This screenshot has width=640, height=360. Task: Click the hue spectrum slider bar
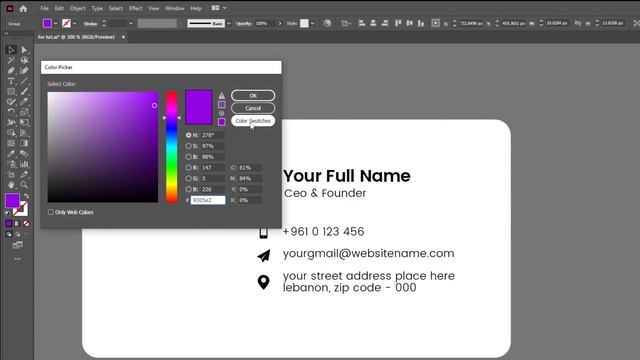[172, 147]
